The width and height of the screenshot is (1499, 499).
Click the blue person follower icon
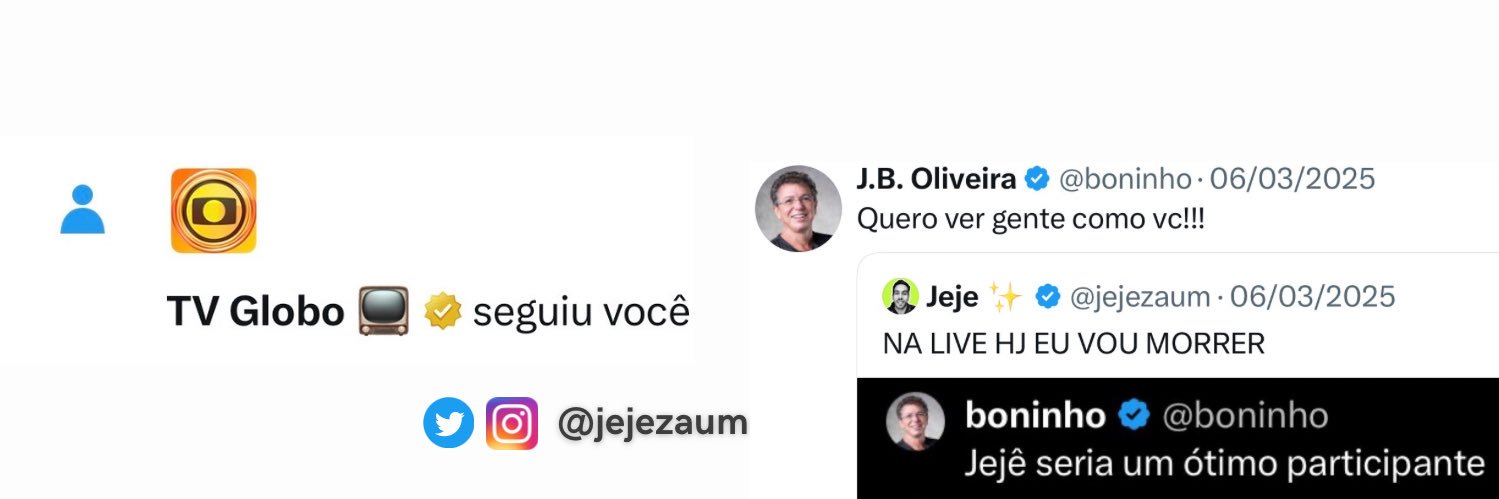click(x=82, y=209)
